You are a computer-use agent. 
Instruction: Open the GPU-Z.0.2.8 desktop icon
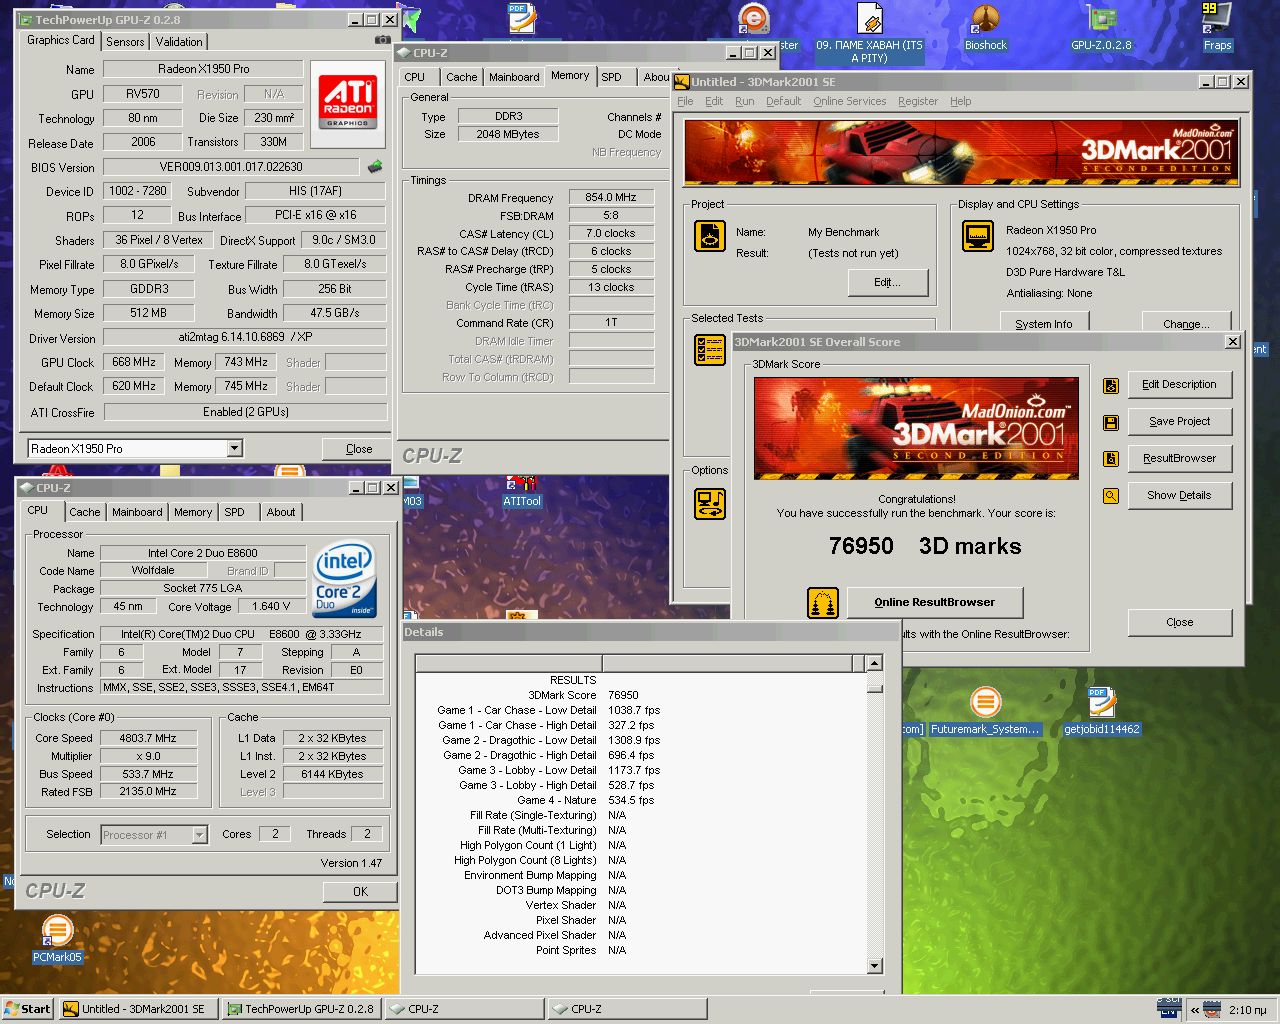click(1101, 26)
